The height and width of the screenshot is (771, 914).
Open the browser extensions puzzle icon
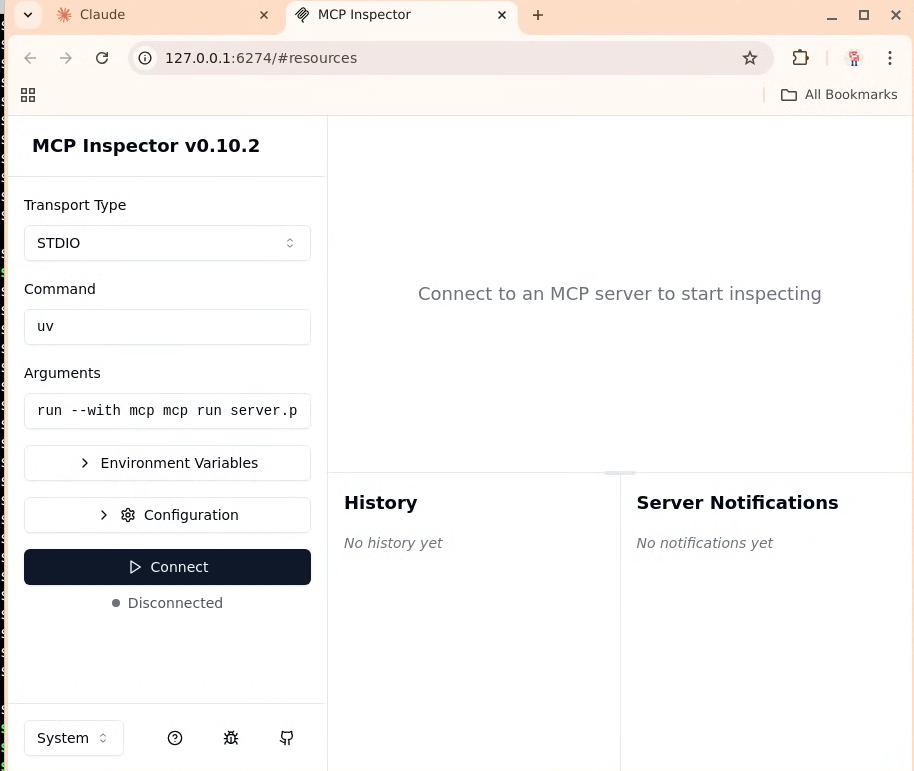click(x=800, y=58)
